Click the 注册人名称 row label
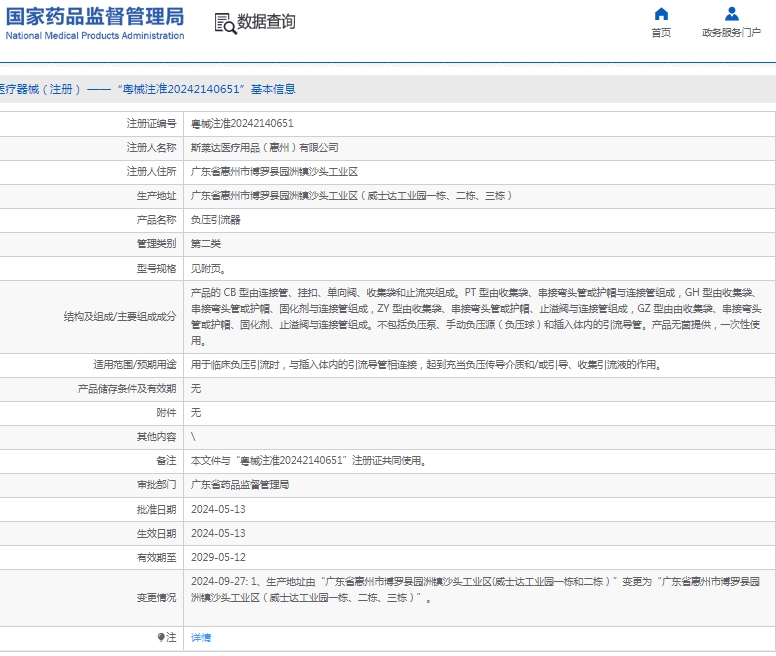 click(151, 147)
